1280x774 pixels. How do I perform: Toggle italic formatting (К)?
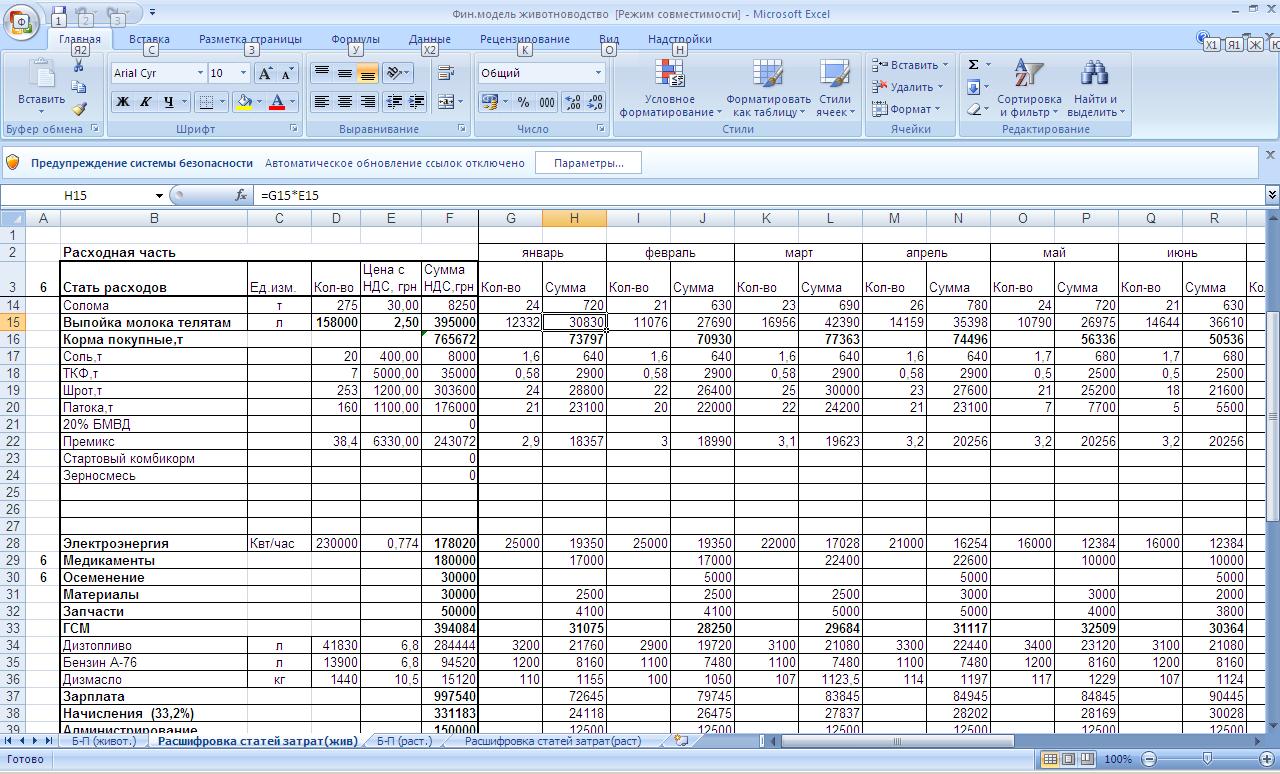[146, 102]
